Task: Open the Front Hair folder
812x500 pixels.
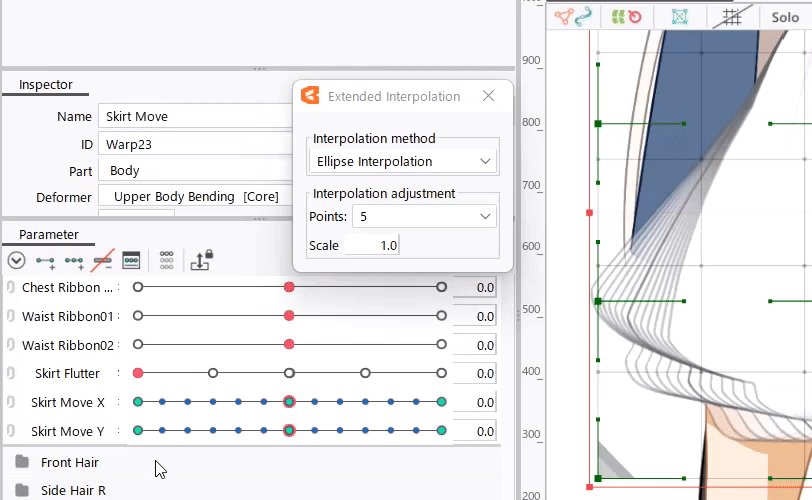Action: 22,462
